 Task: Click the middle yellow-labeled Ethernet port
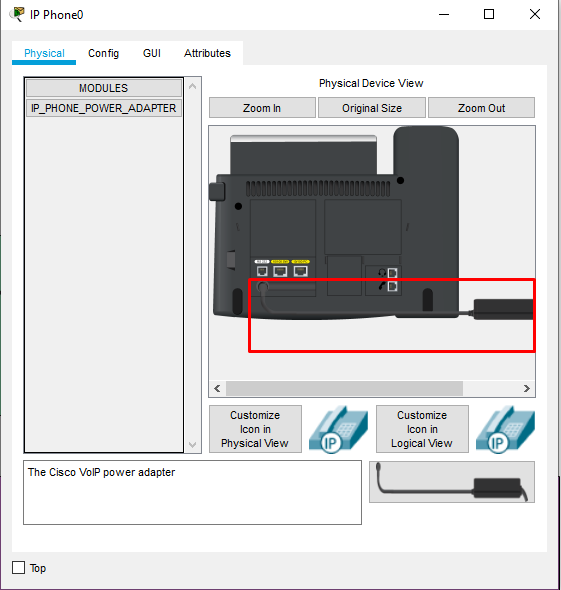pos(280,271)
